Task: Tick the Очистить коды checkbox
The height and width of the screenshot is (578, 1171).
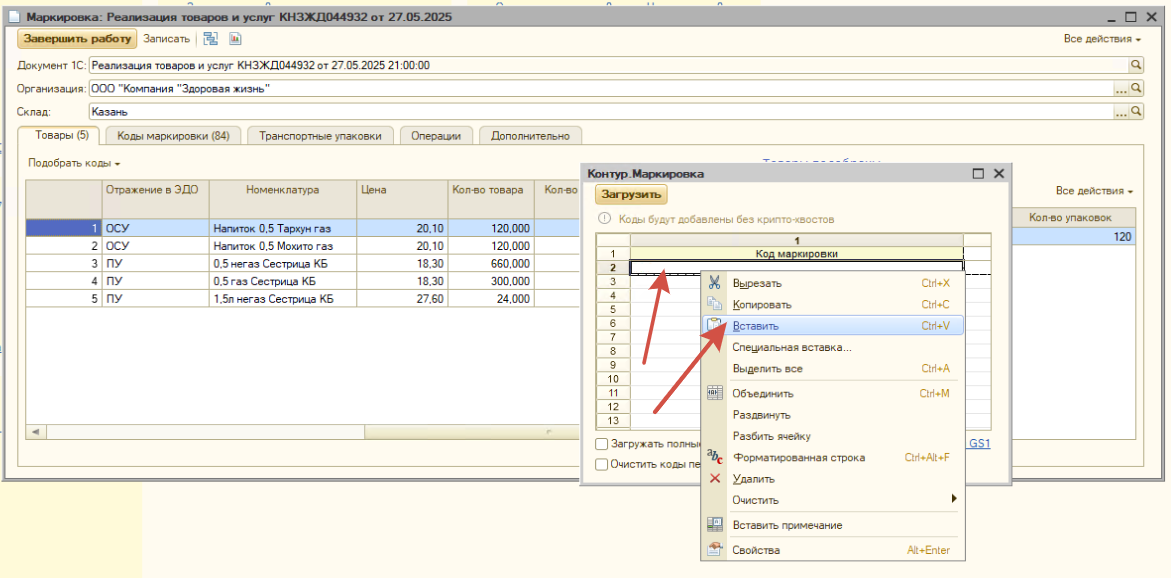Action: tap(602, 464)
